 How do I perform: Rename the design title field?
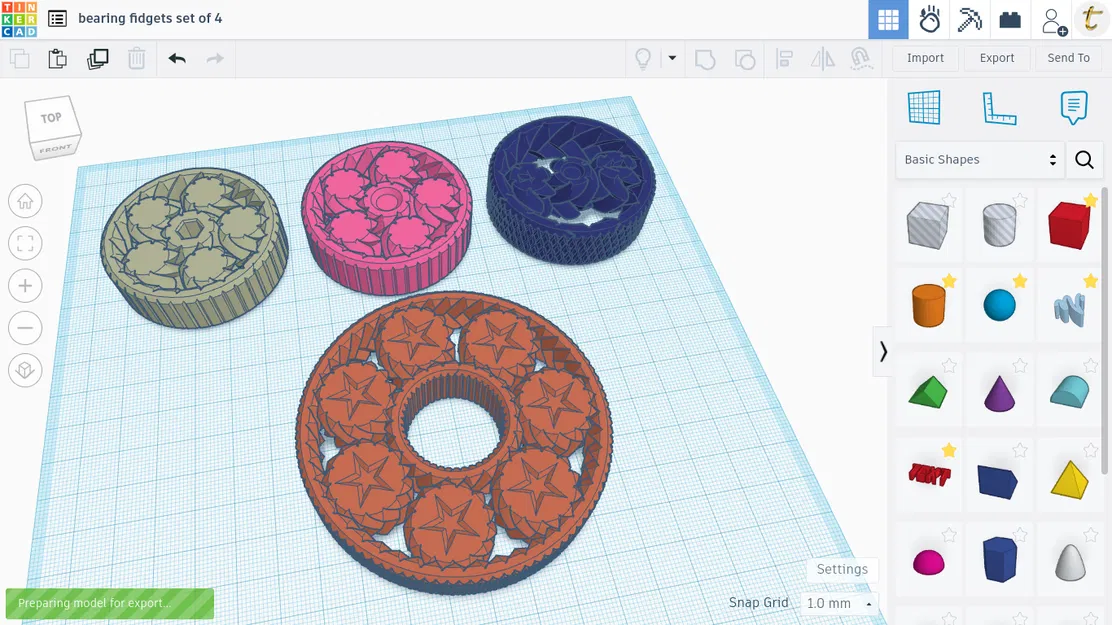[152, 18]
